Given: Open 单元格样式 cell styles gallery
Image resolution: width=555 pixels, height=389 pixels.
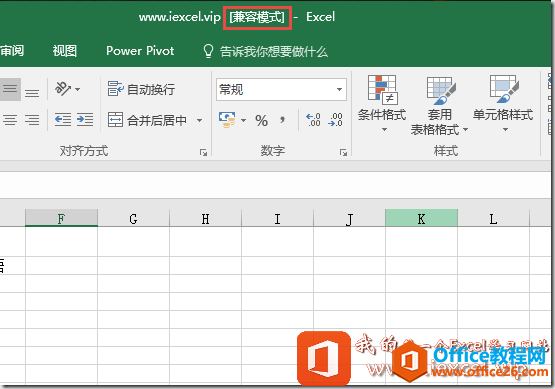Looking at the screenshot, I should point(503,104).
